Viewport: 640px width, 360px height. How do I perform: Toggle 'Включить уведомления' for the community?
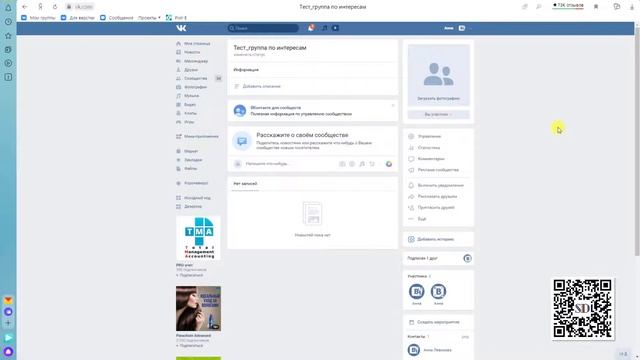(x=436, y=185)
